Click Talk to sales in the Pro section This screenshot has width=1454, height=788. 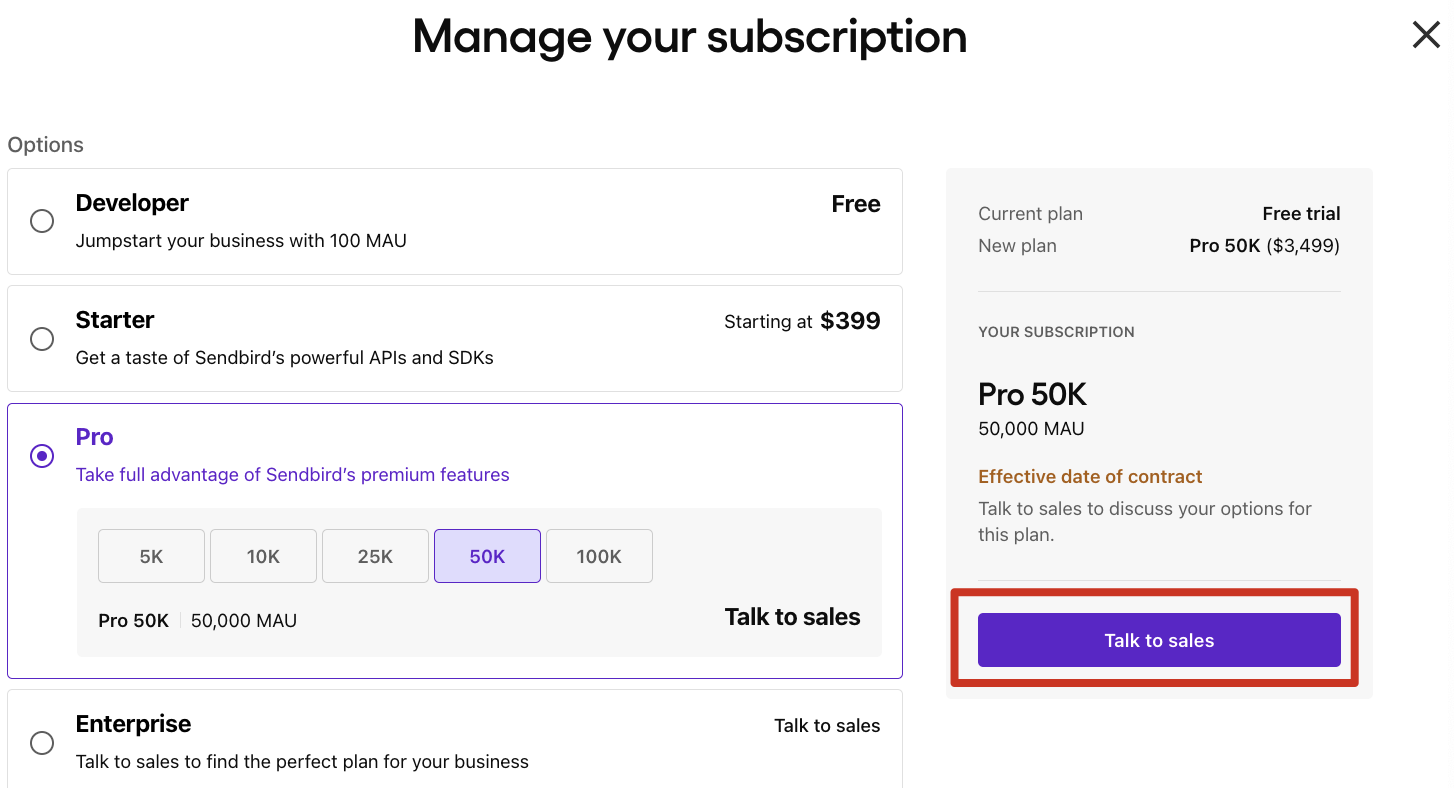tap(792, 617)
